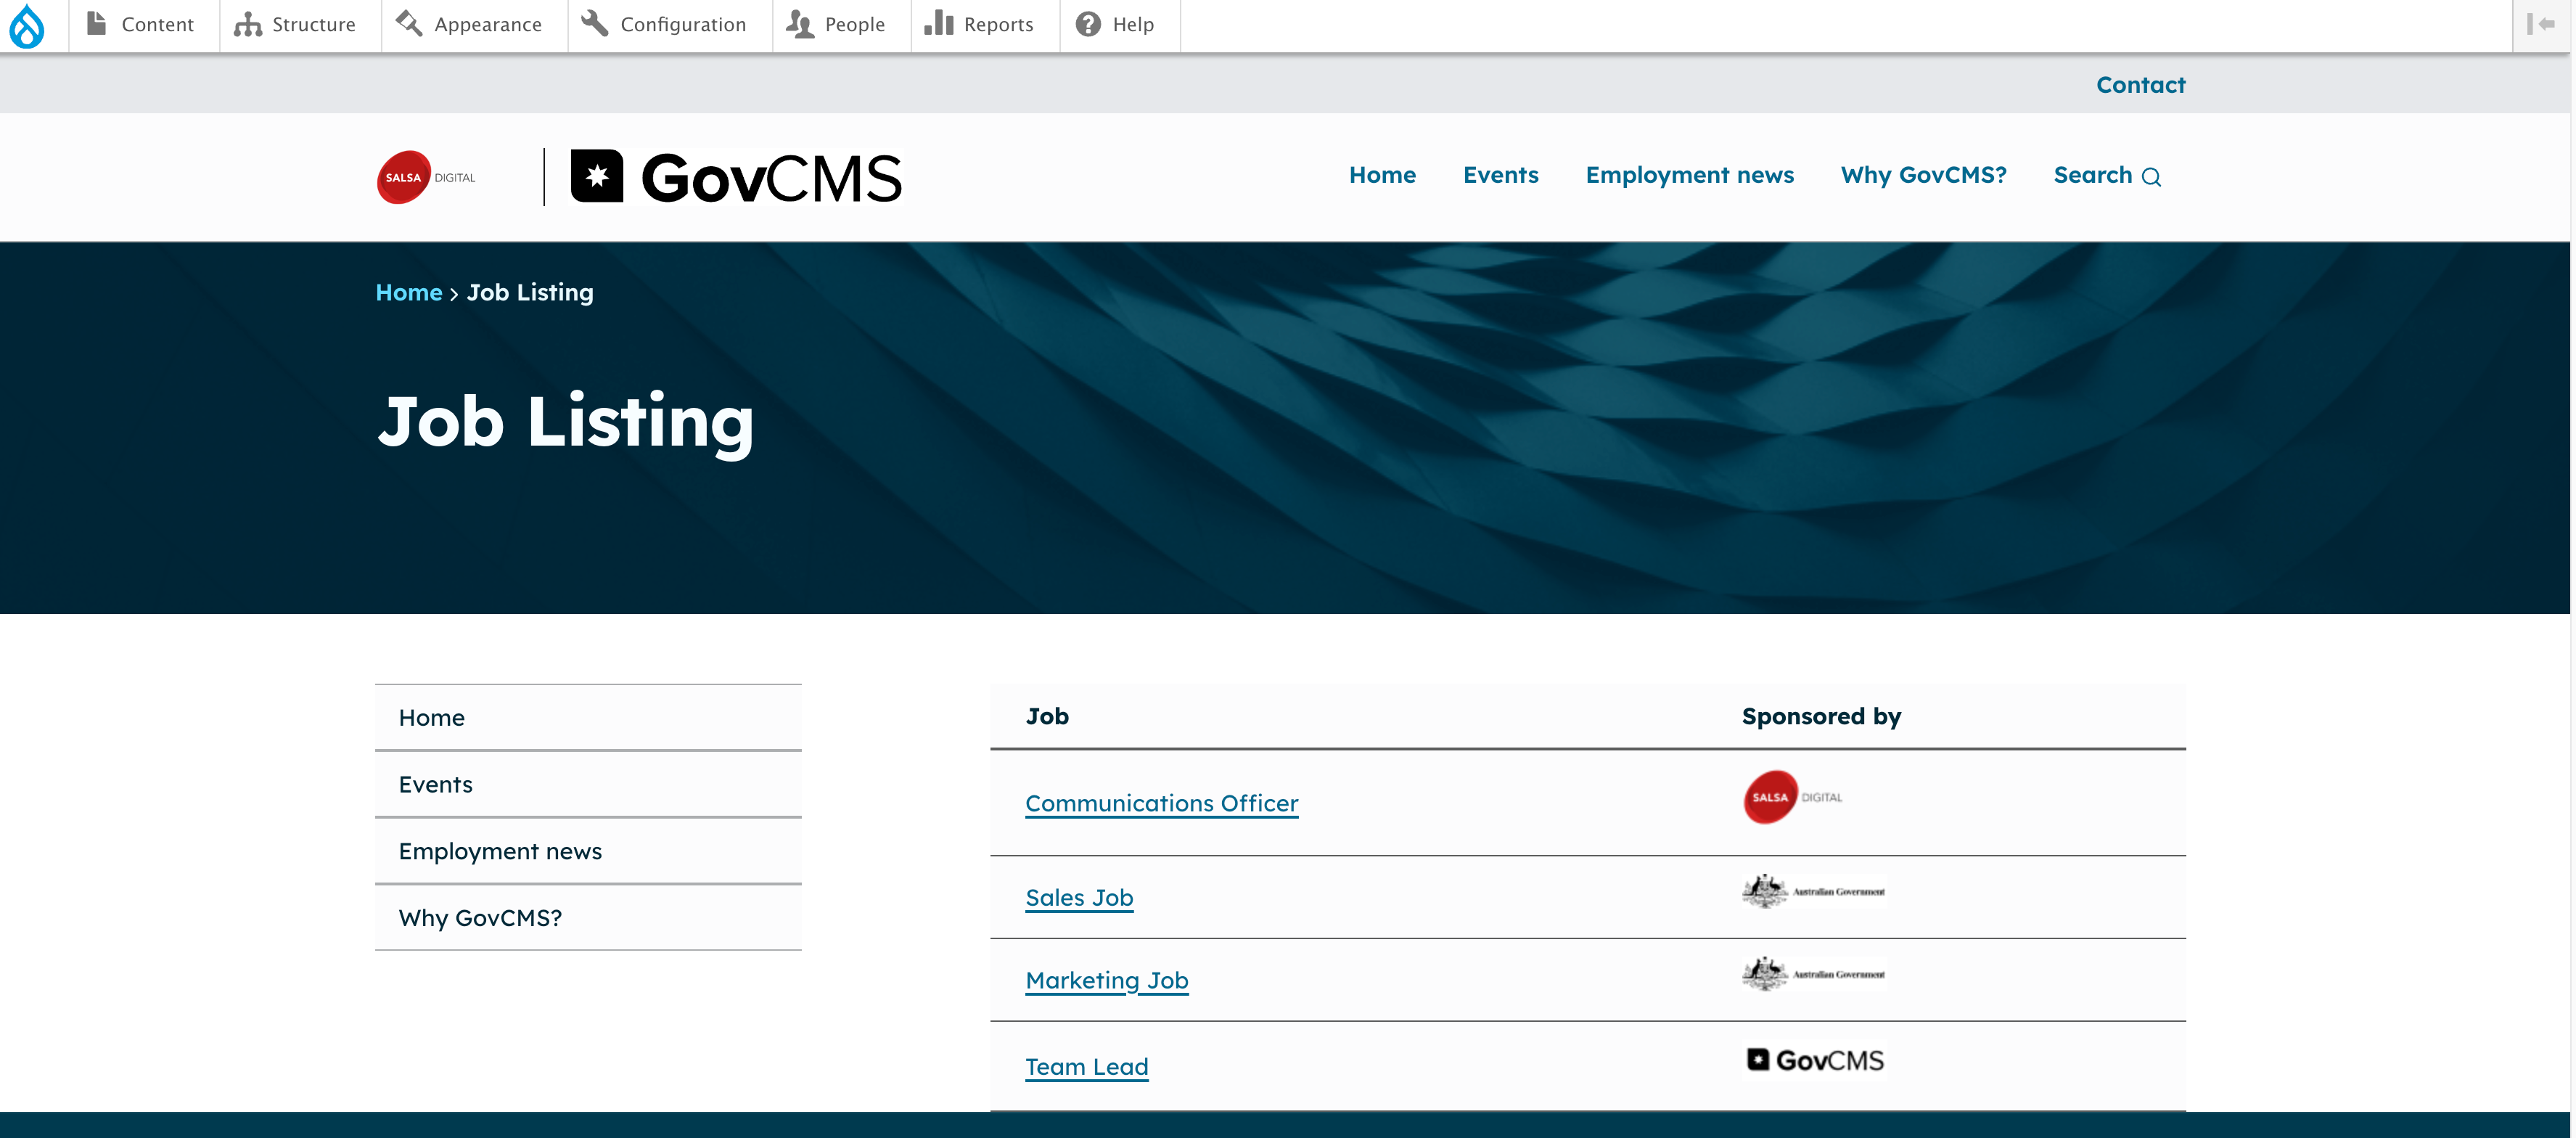Viewport: 2576px width, 1138px height.
Task: Open the Content admin menu
Action: (139, 25)
